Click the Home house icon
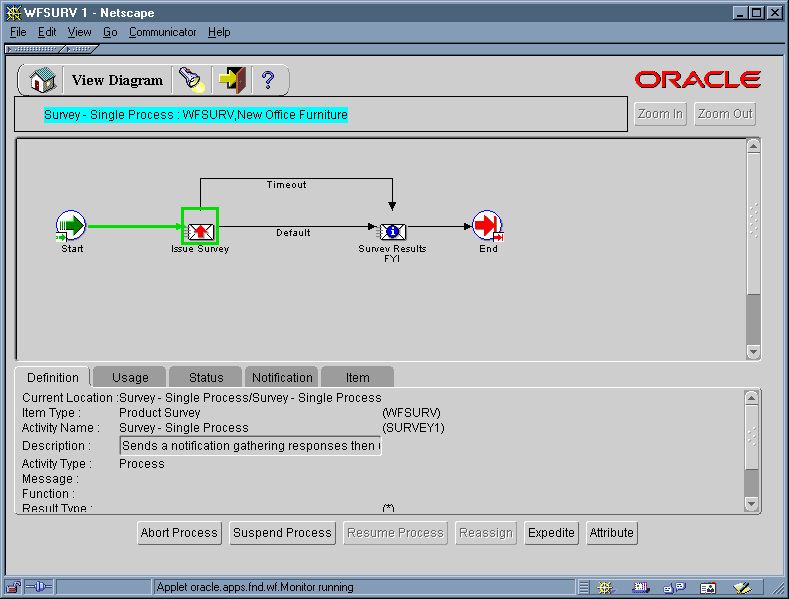The height and width of the screenshot is (599, 789). coord(42,80)
